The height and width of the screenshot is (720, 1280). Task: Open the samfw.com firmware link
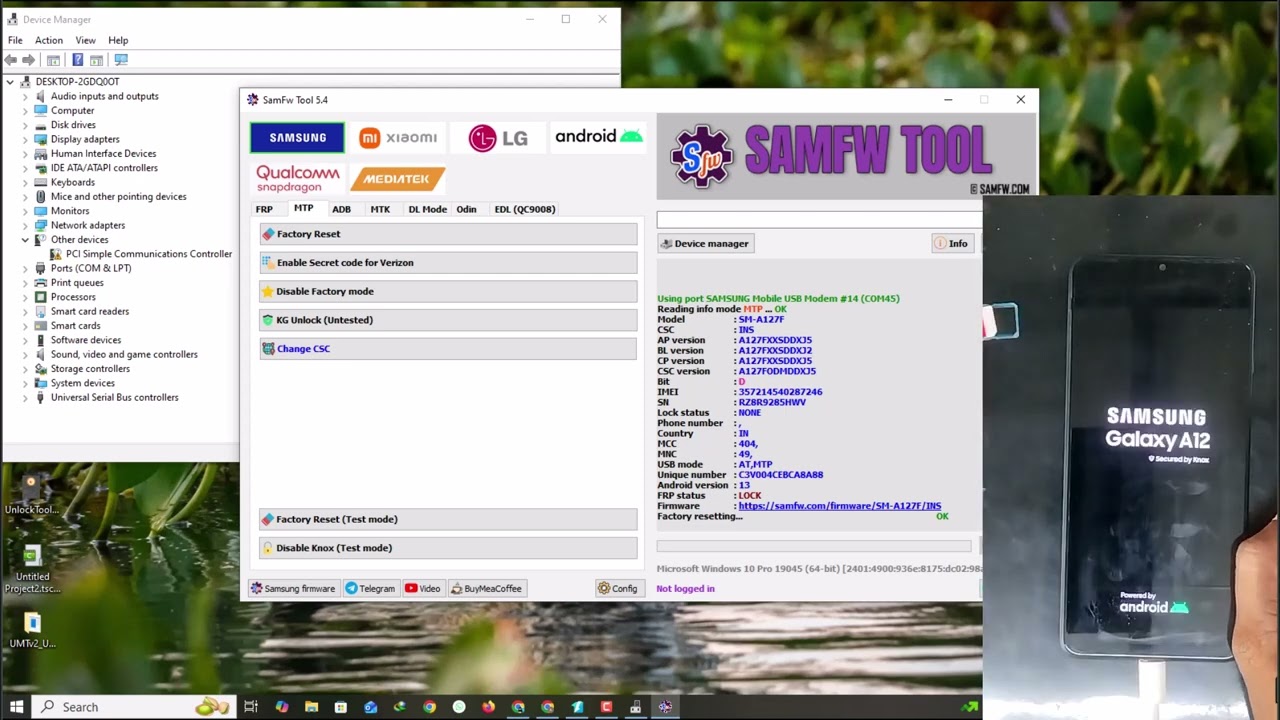click(x=839, y=506)
